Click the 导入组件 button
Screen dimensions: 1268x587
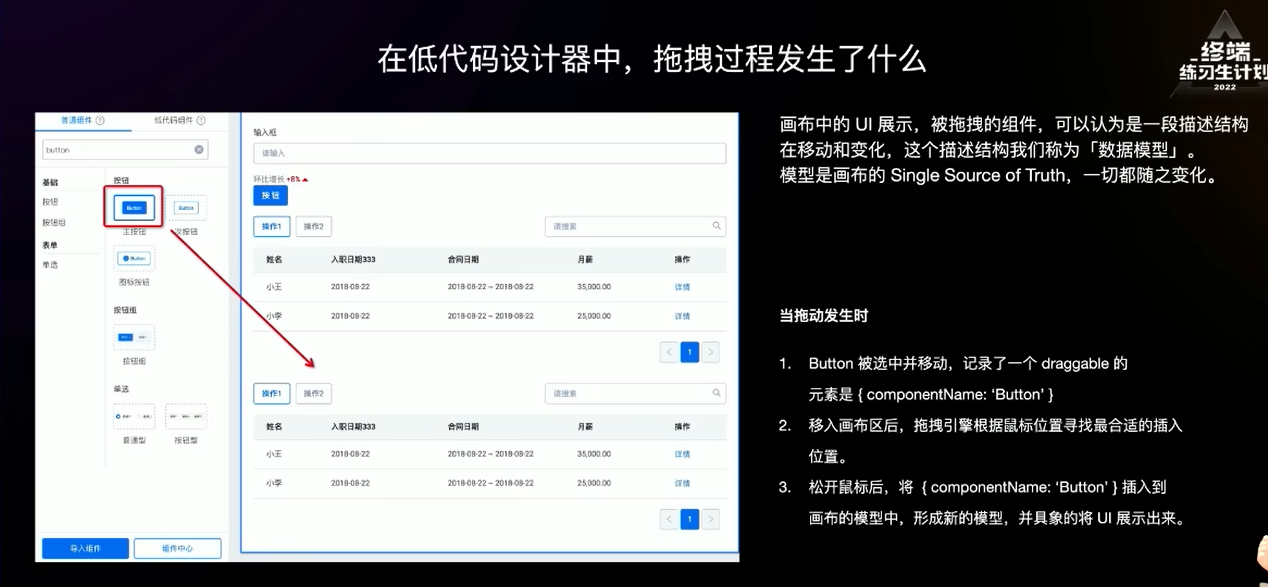(x=85, y=548)
